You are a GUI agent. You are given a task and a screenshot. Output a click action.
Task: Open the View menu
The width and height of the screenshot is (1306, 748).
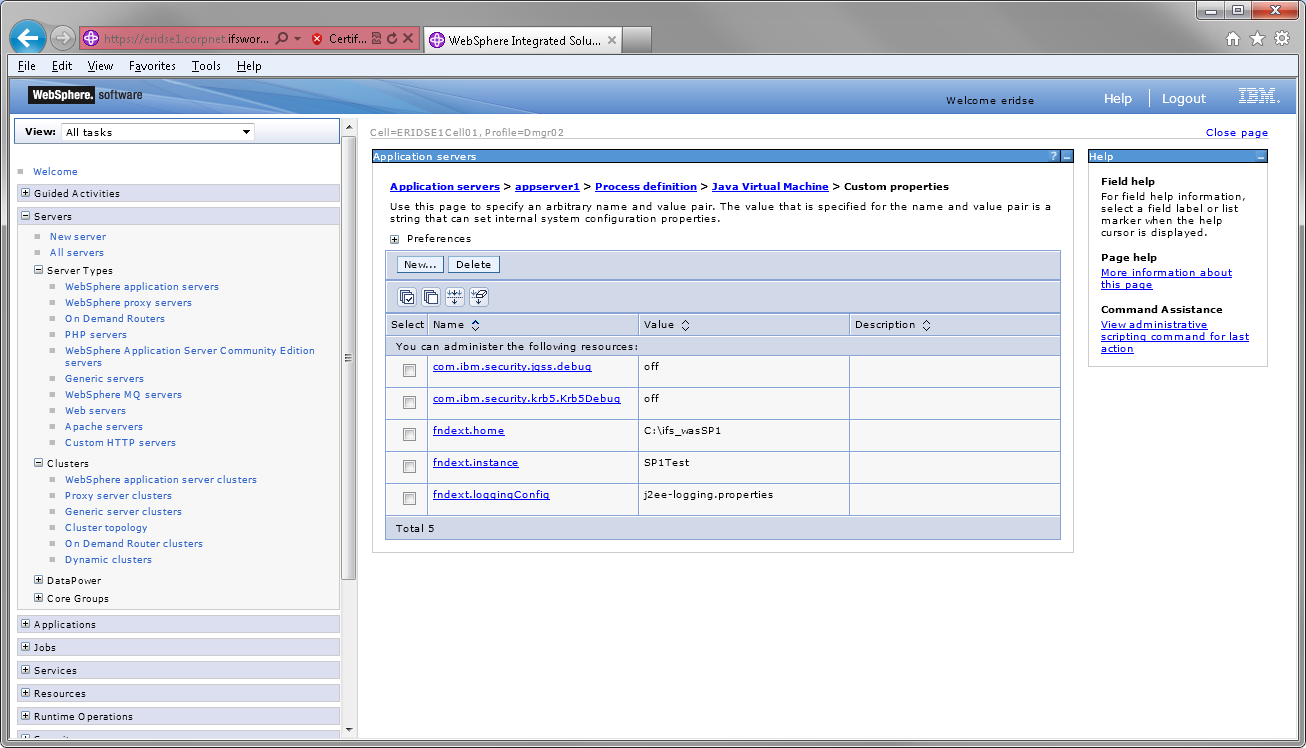[x=100, y=66]
